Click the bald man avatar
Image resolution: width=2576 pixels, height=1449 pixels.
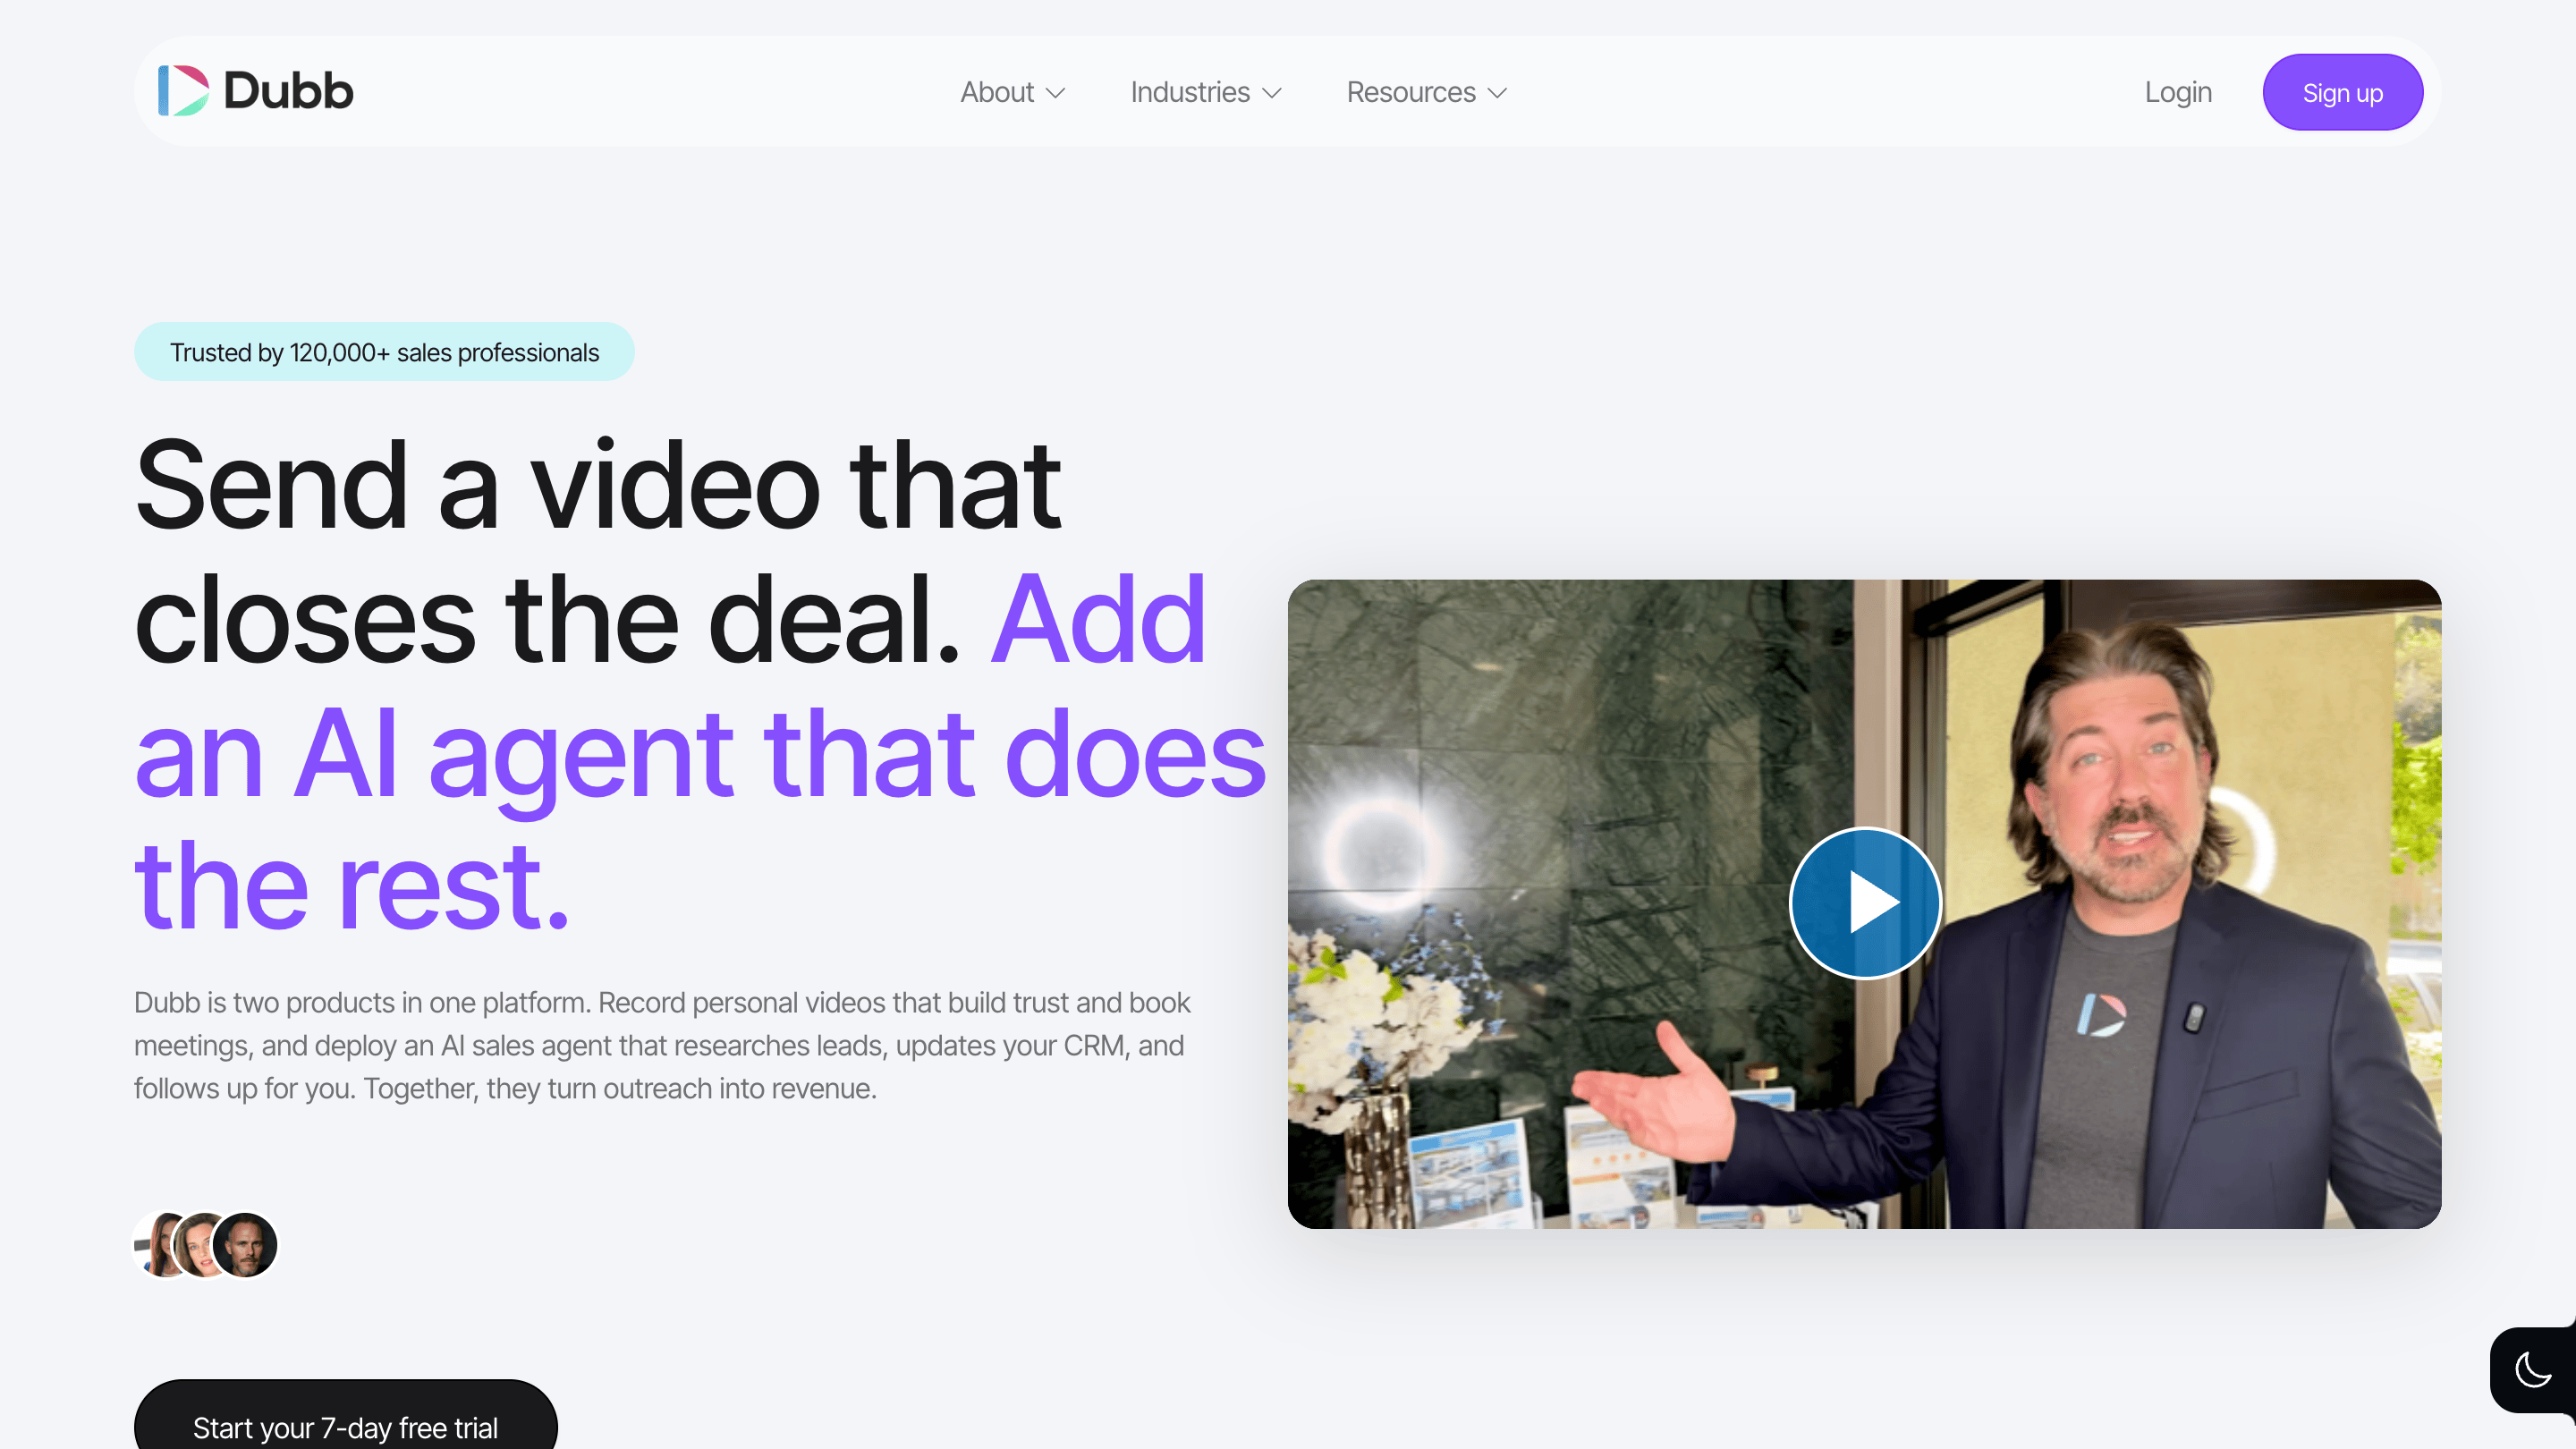click(x=245, y=1245)
